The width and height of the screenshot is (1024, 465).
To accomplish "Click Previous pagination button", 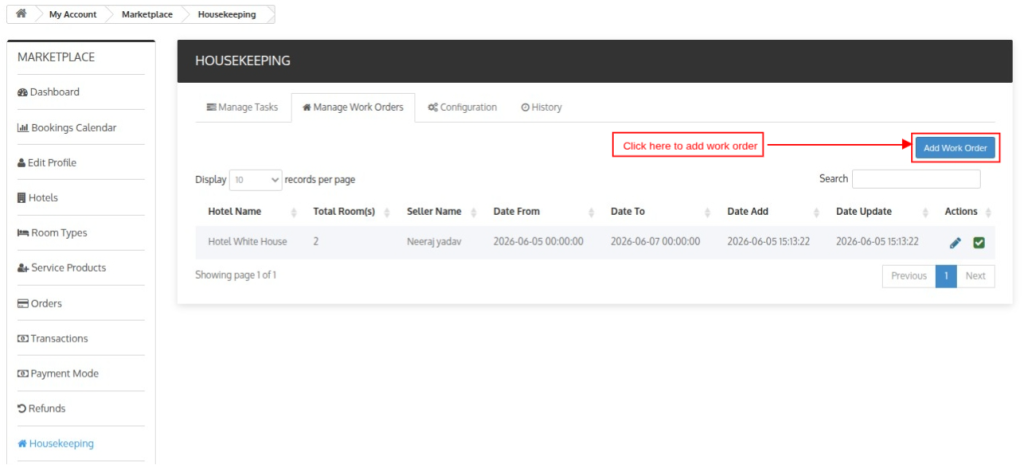I will pyautogui.click(x=909, y=276).
